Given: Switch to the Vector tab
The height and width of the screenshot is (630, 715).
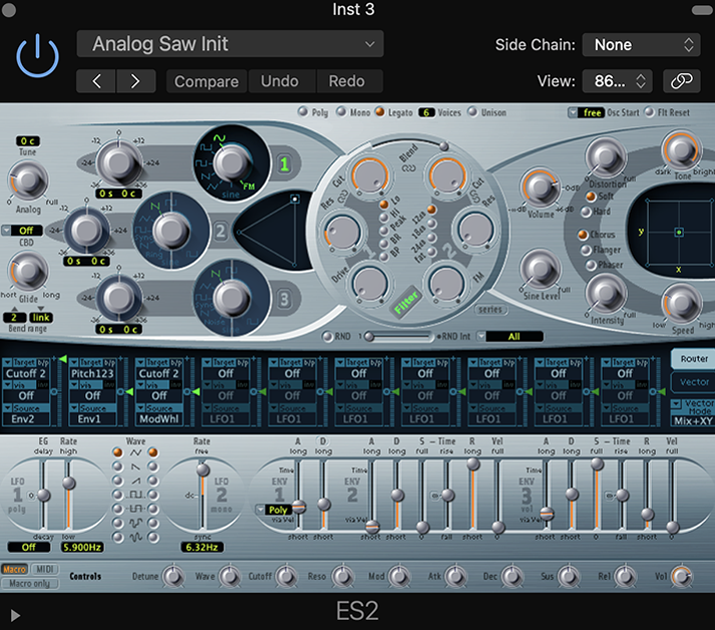Looking at the screenshot, I should click(693, 381).
